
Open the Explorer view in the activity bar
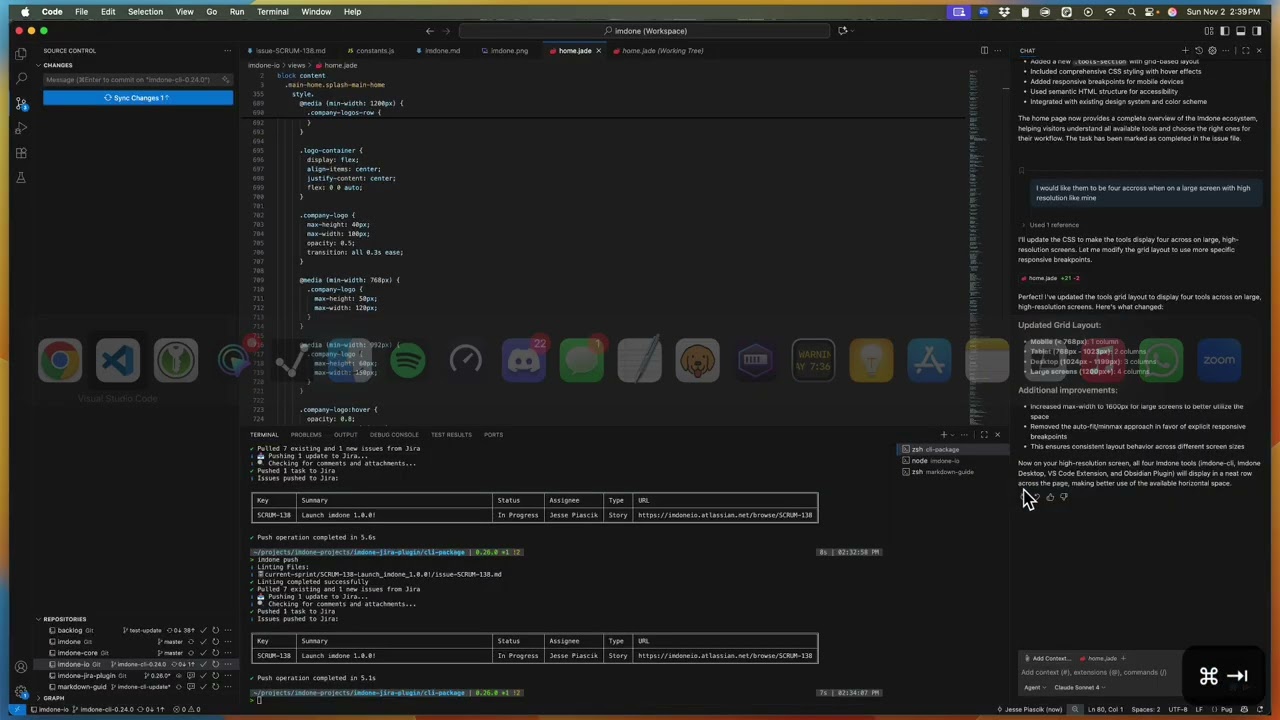point(21,54)
